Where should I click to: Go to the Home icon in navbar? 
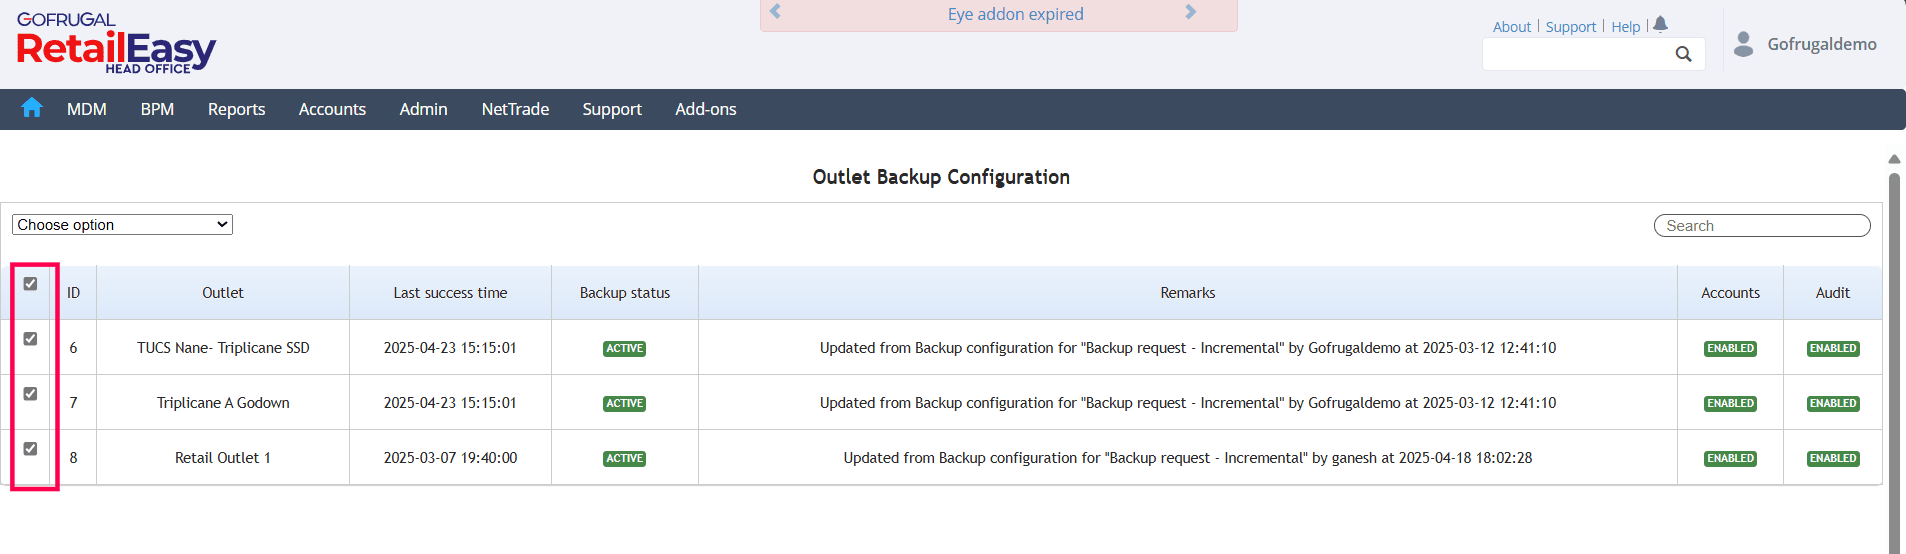(x=32, y=108)
